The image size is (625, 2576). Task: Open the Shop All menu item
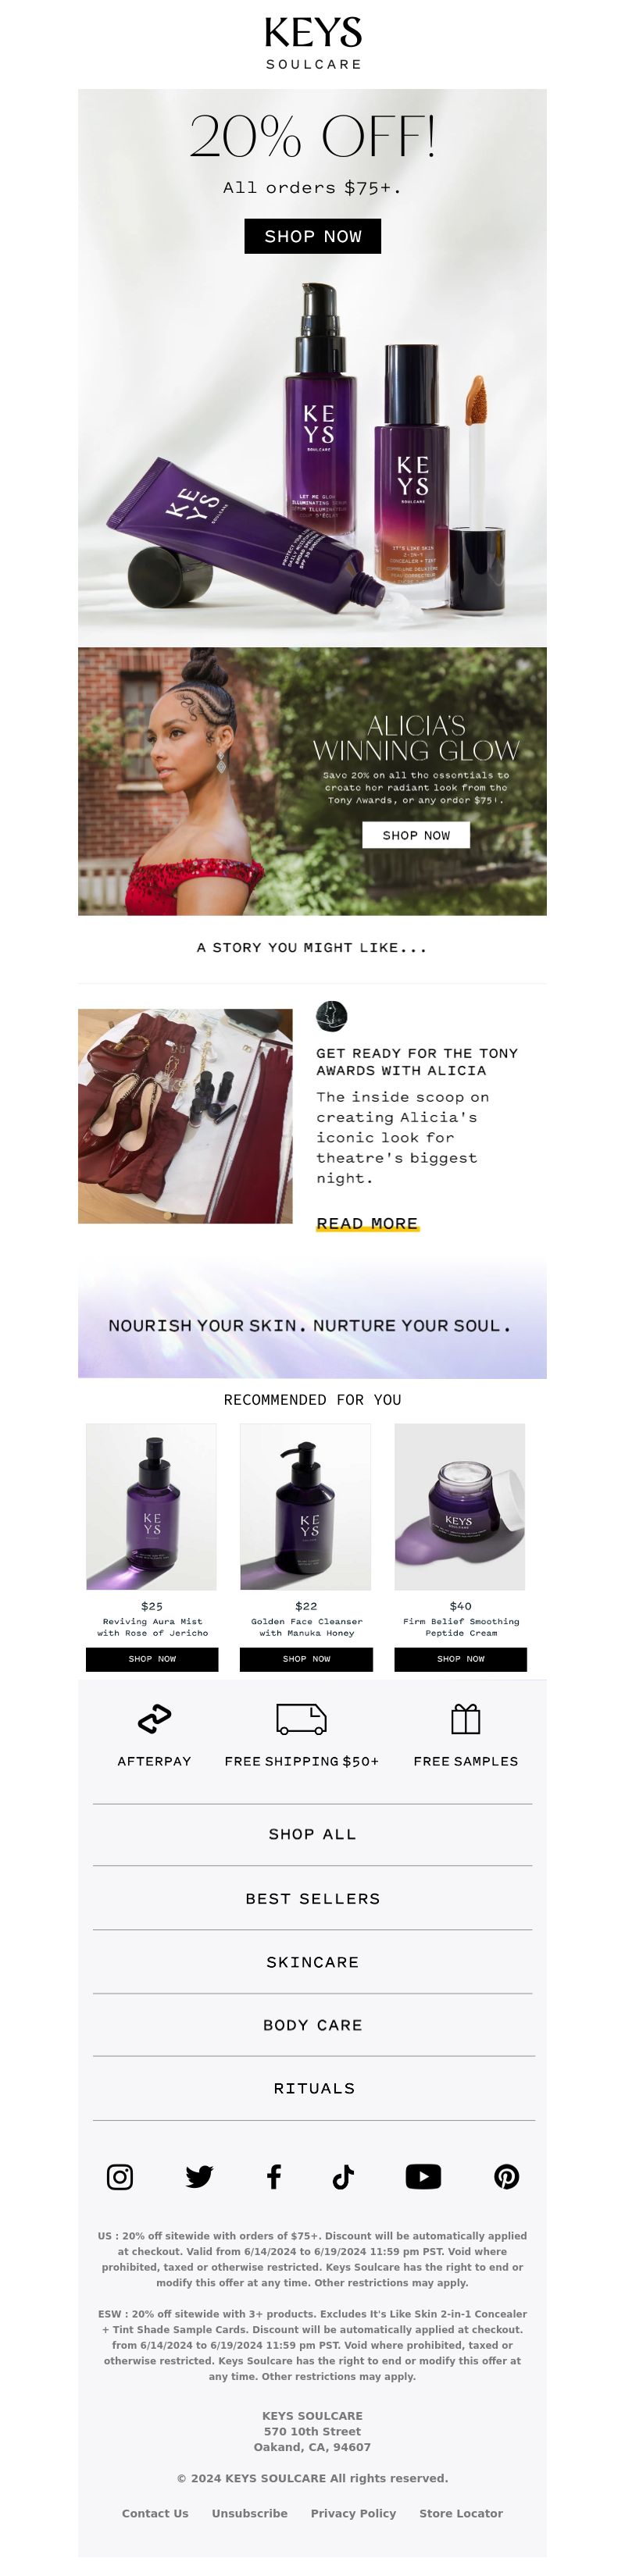pyautogui.click(x=312, y=1834)
